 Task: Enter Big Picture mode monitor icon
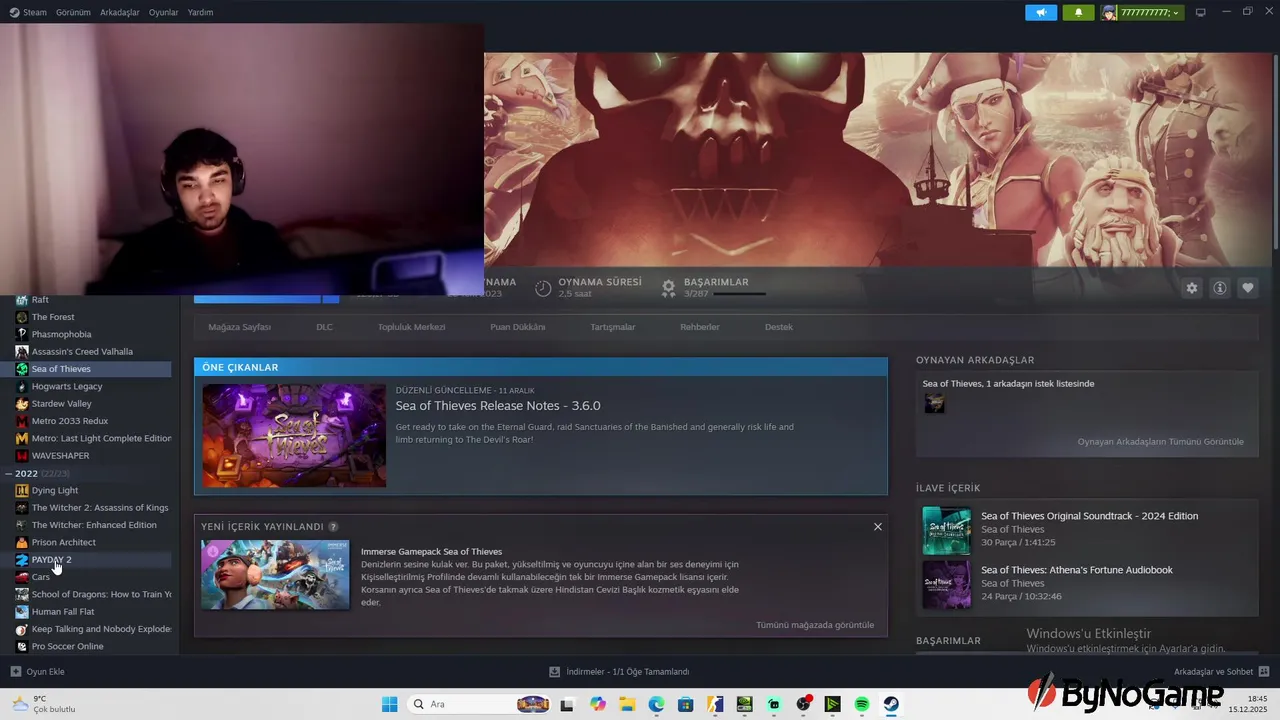[x=1201, y=13]
